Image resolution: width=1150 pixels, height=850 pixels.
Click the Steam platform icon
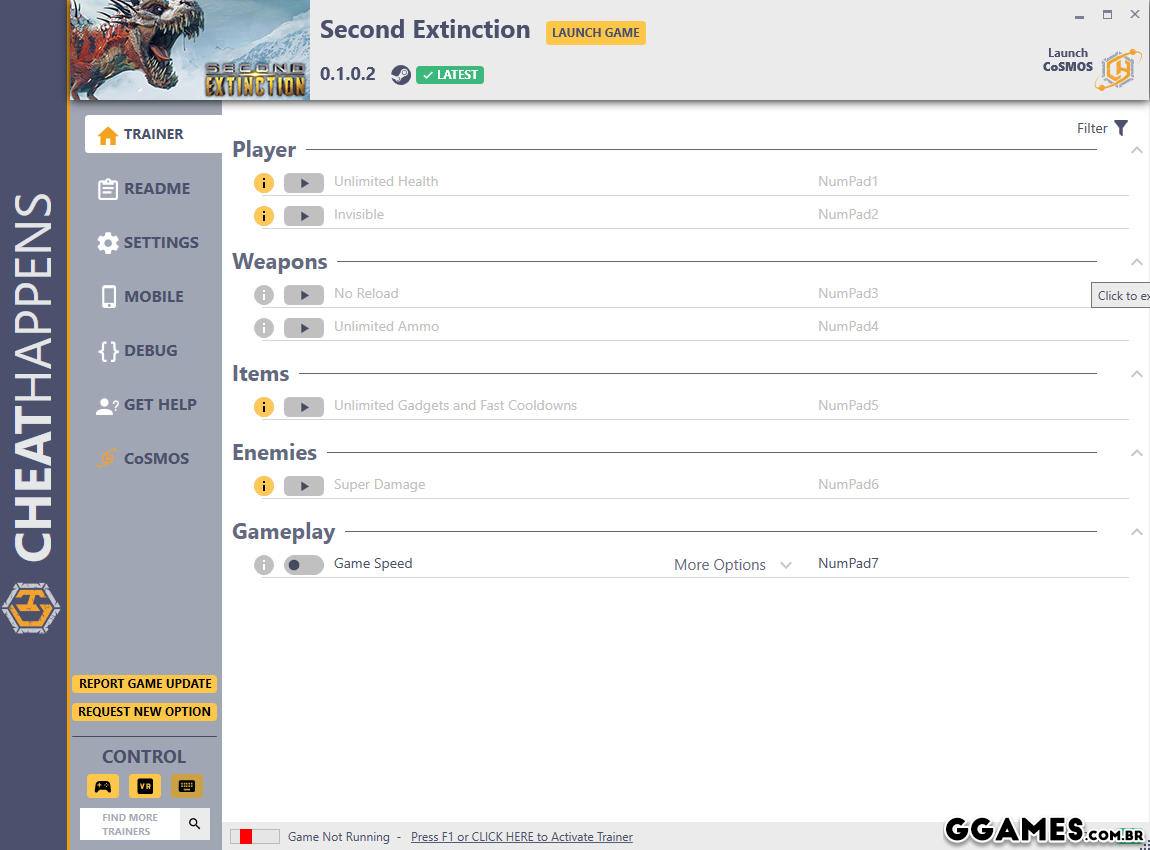pyautogui.click(x=400, y=75)
